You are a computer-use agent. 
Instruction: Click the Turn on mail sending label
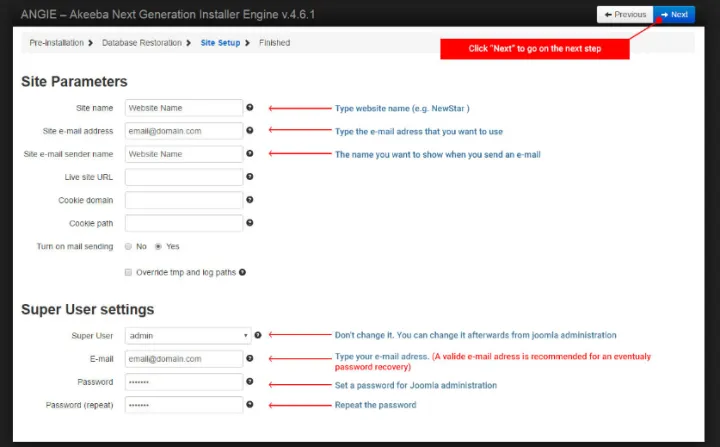(75, 247)
